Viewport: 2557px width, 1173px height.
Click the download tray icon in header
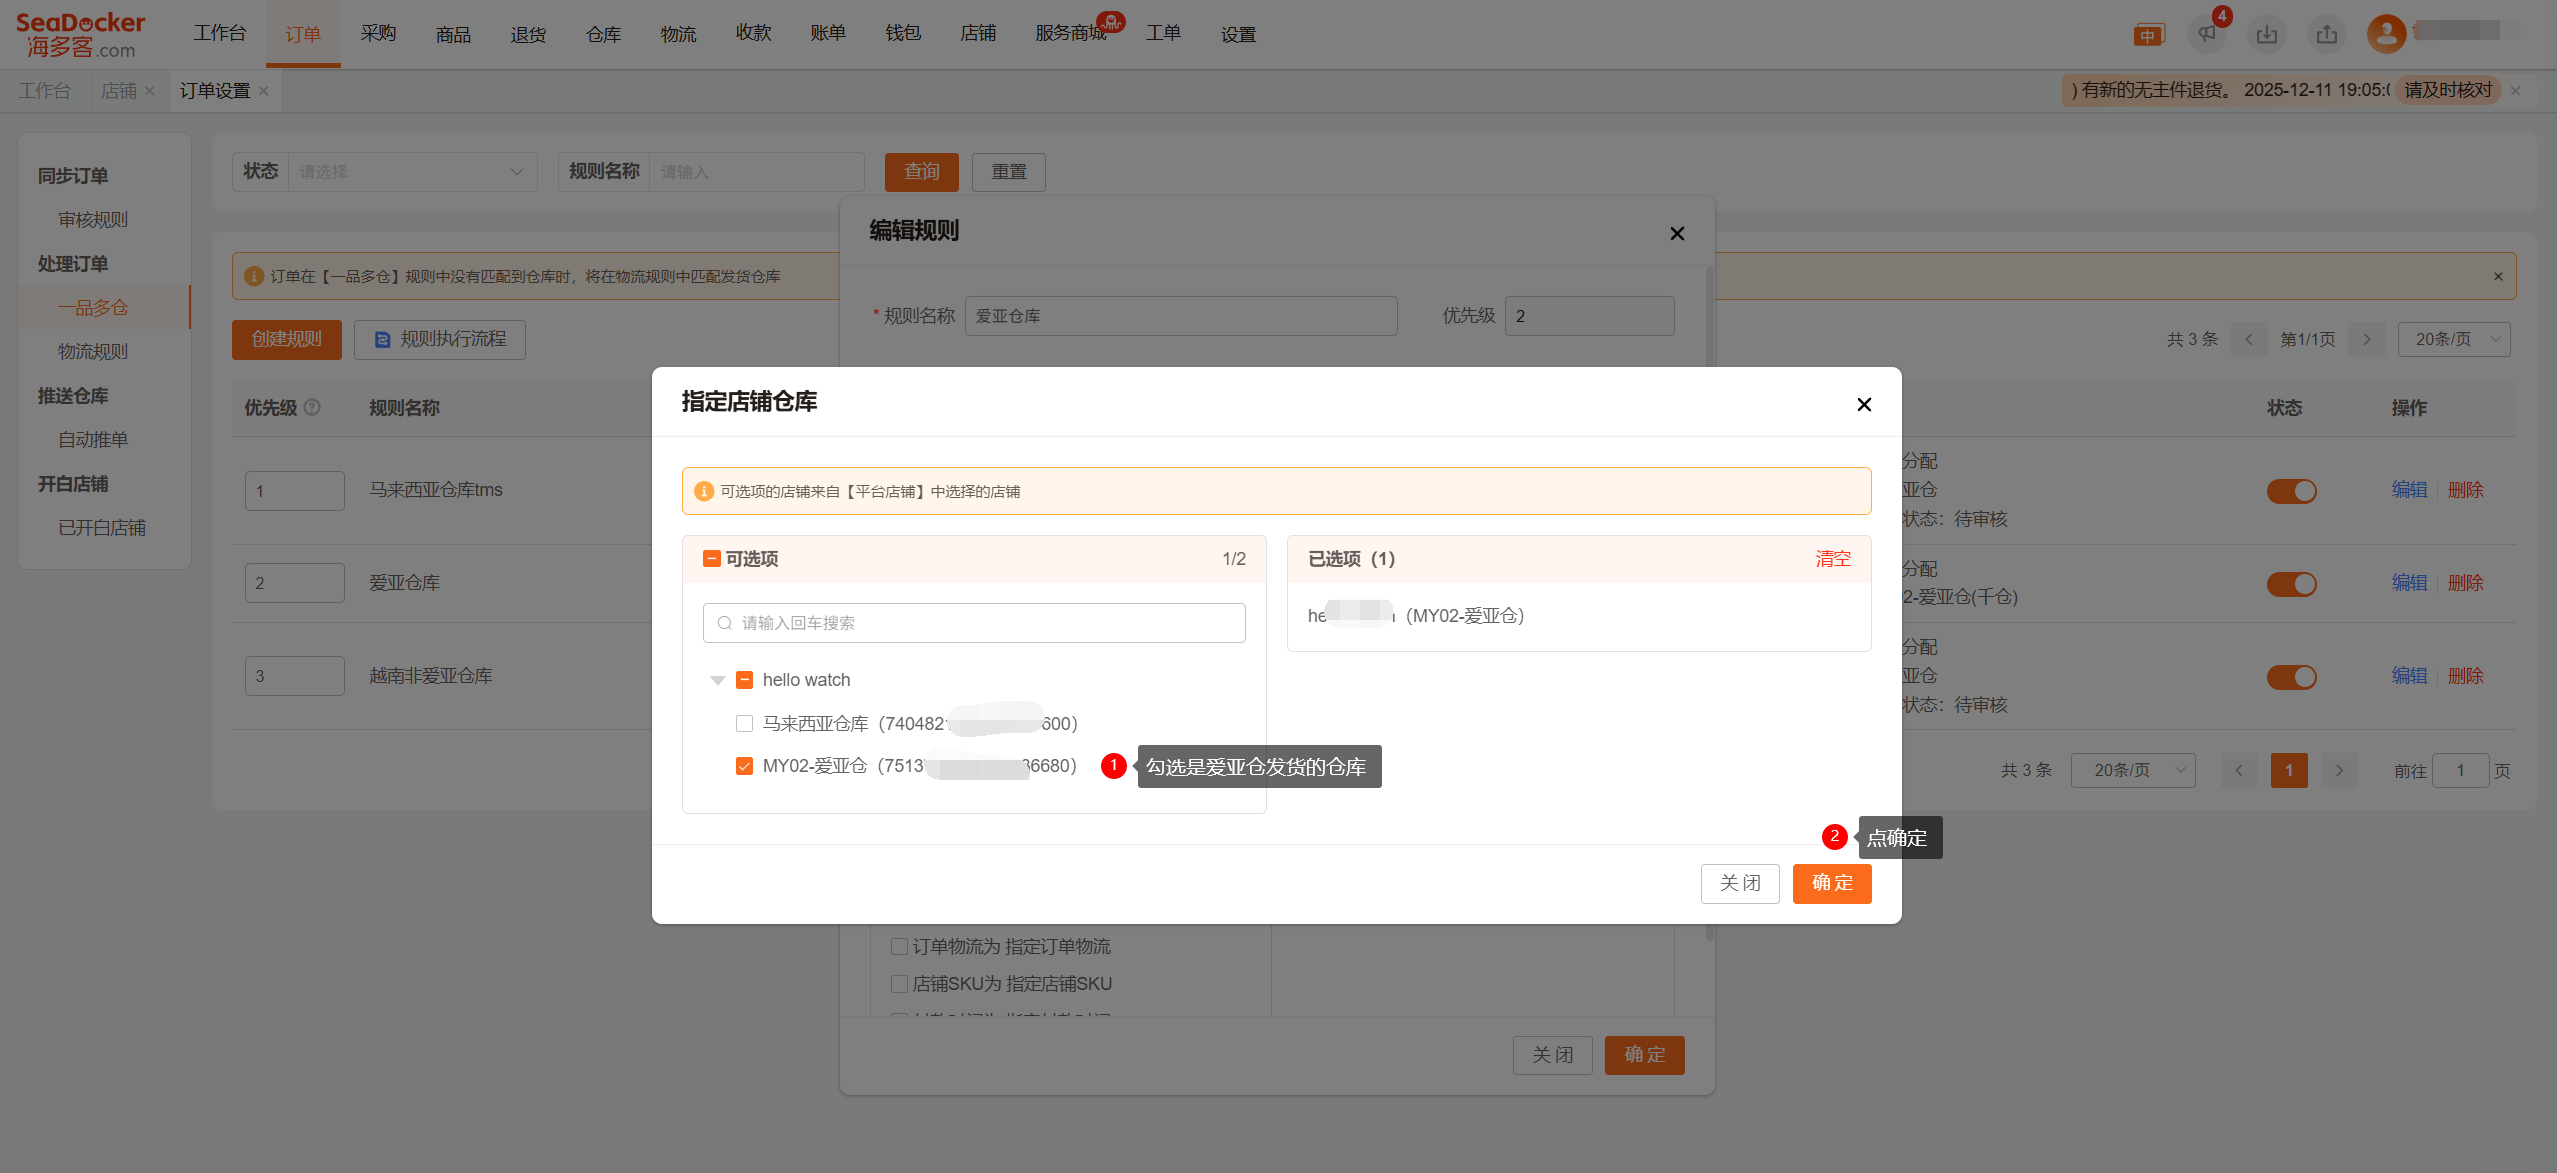(2267, 35)
